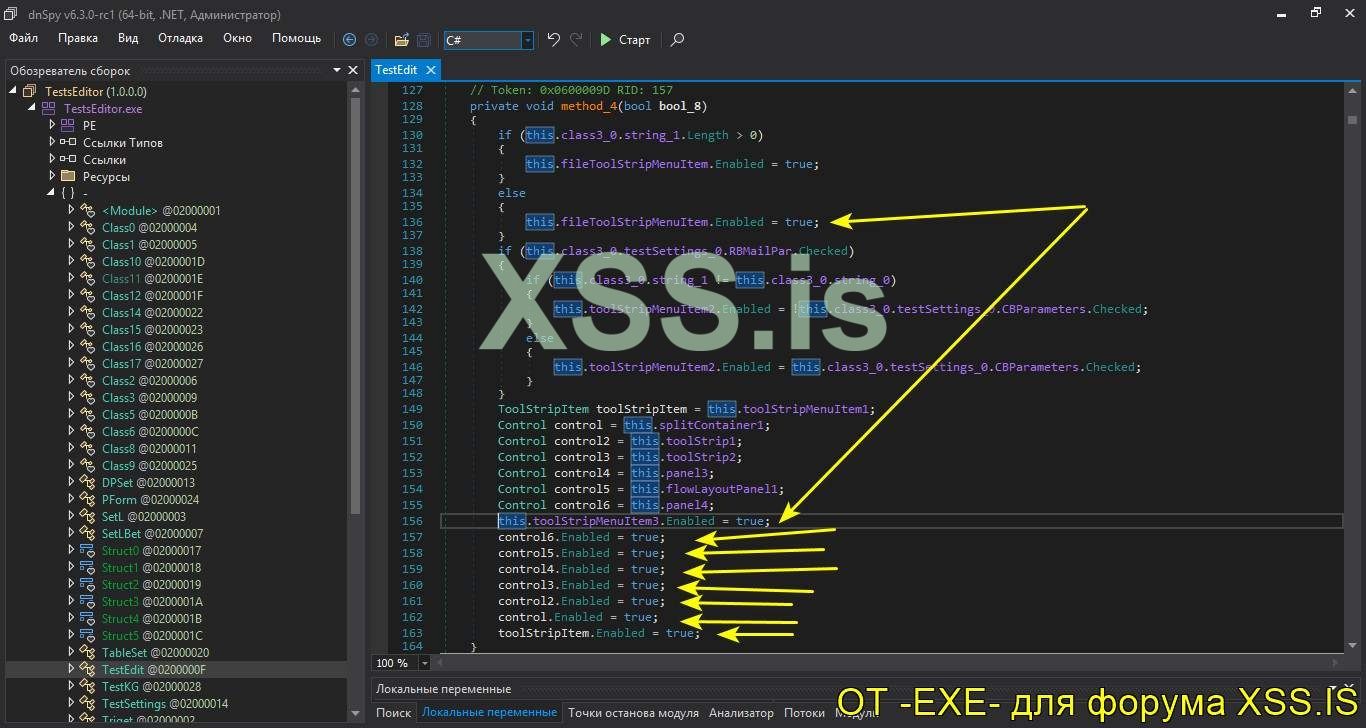Open the Отладка menu

pyautogui.click(x=180, y=38)
